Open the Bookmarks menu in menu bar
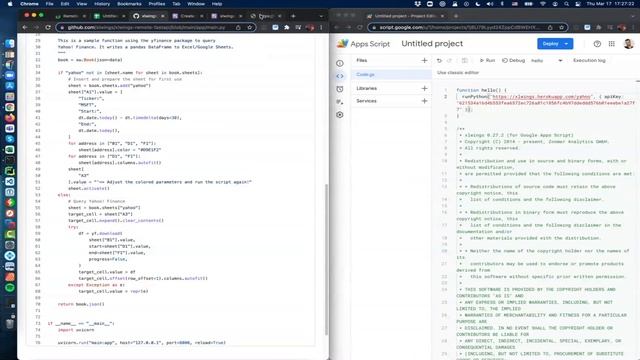640x360 pixels. pyautogui.click(x=129, y=4)
